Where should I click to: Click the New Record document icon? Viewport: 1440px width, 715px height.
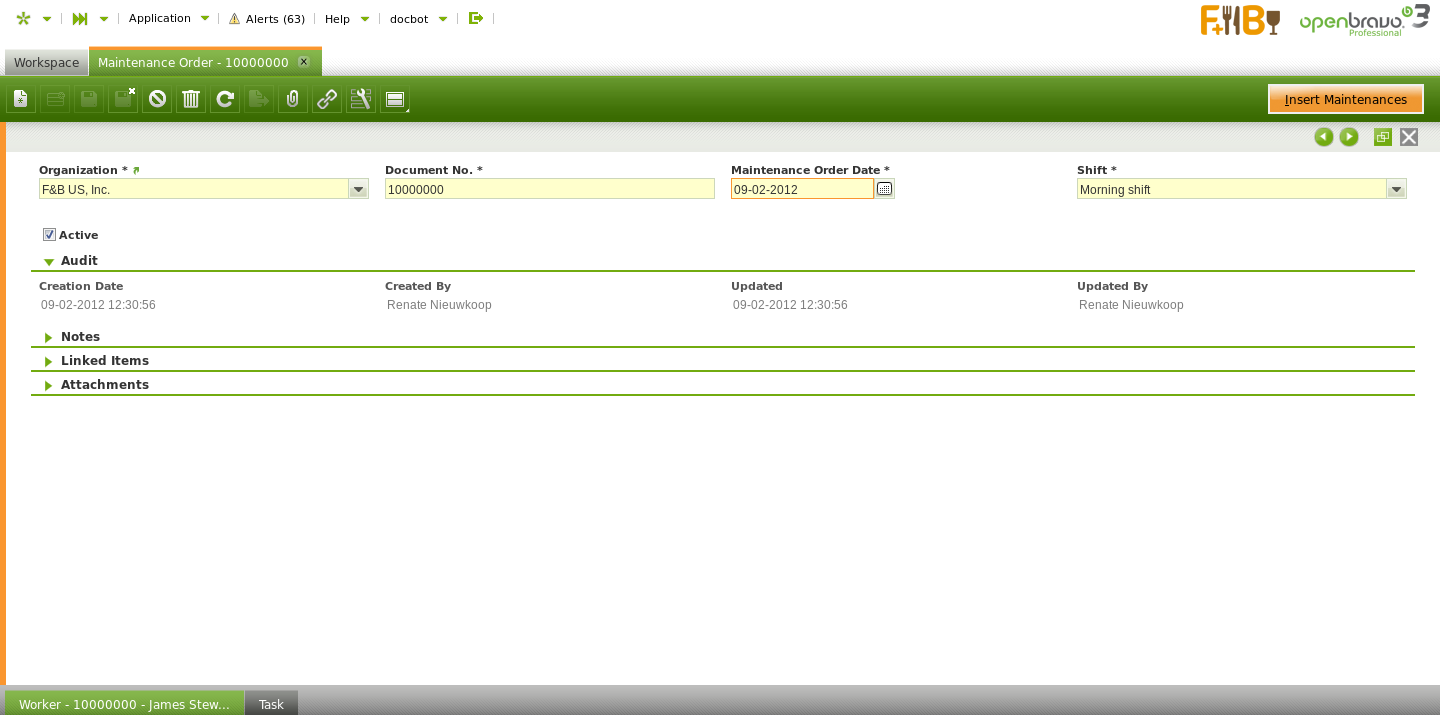[21, 99]
